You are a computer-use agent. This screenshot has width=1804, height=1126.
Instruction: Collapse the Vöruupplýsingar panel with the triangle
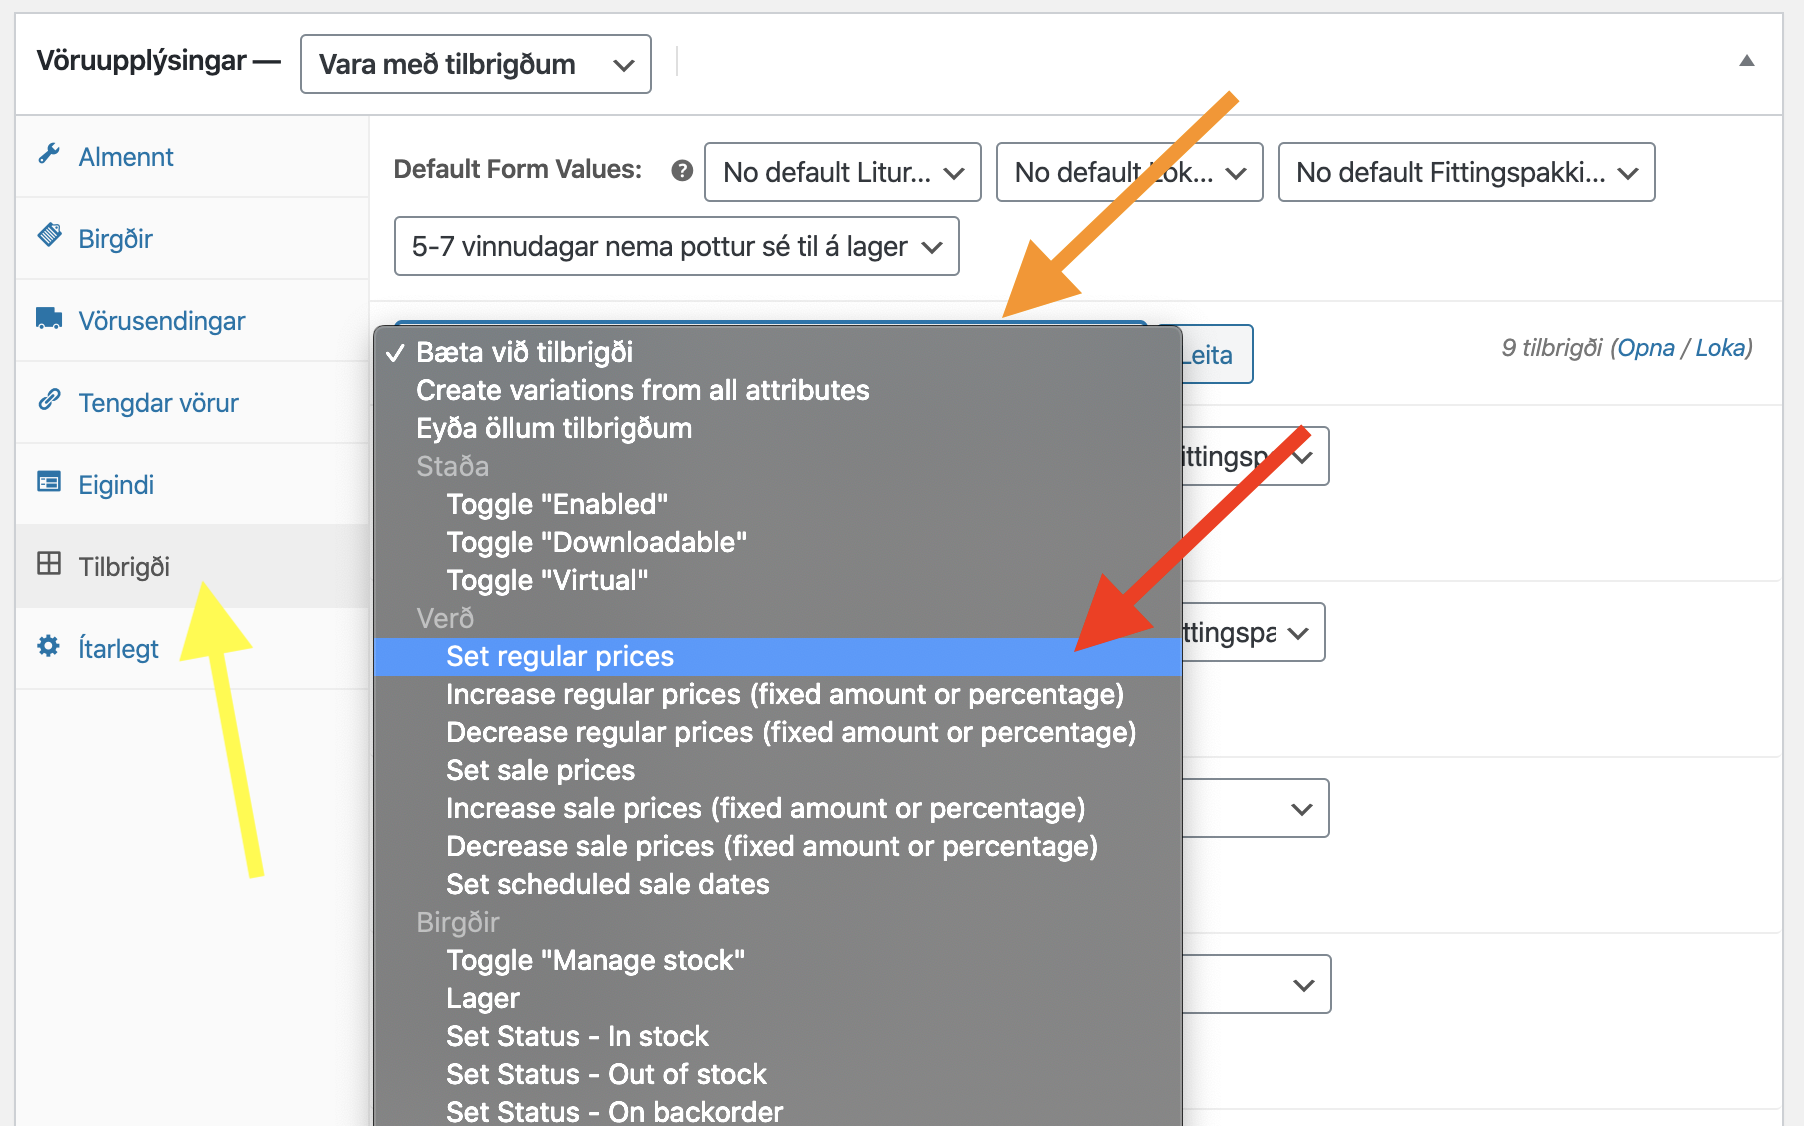[x=1746, y=61]
